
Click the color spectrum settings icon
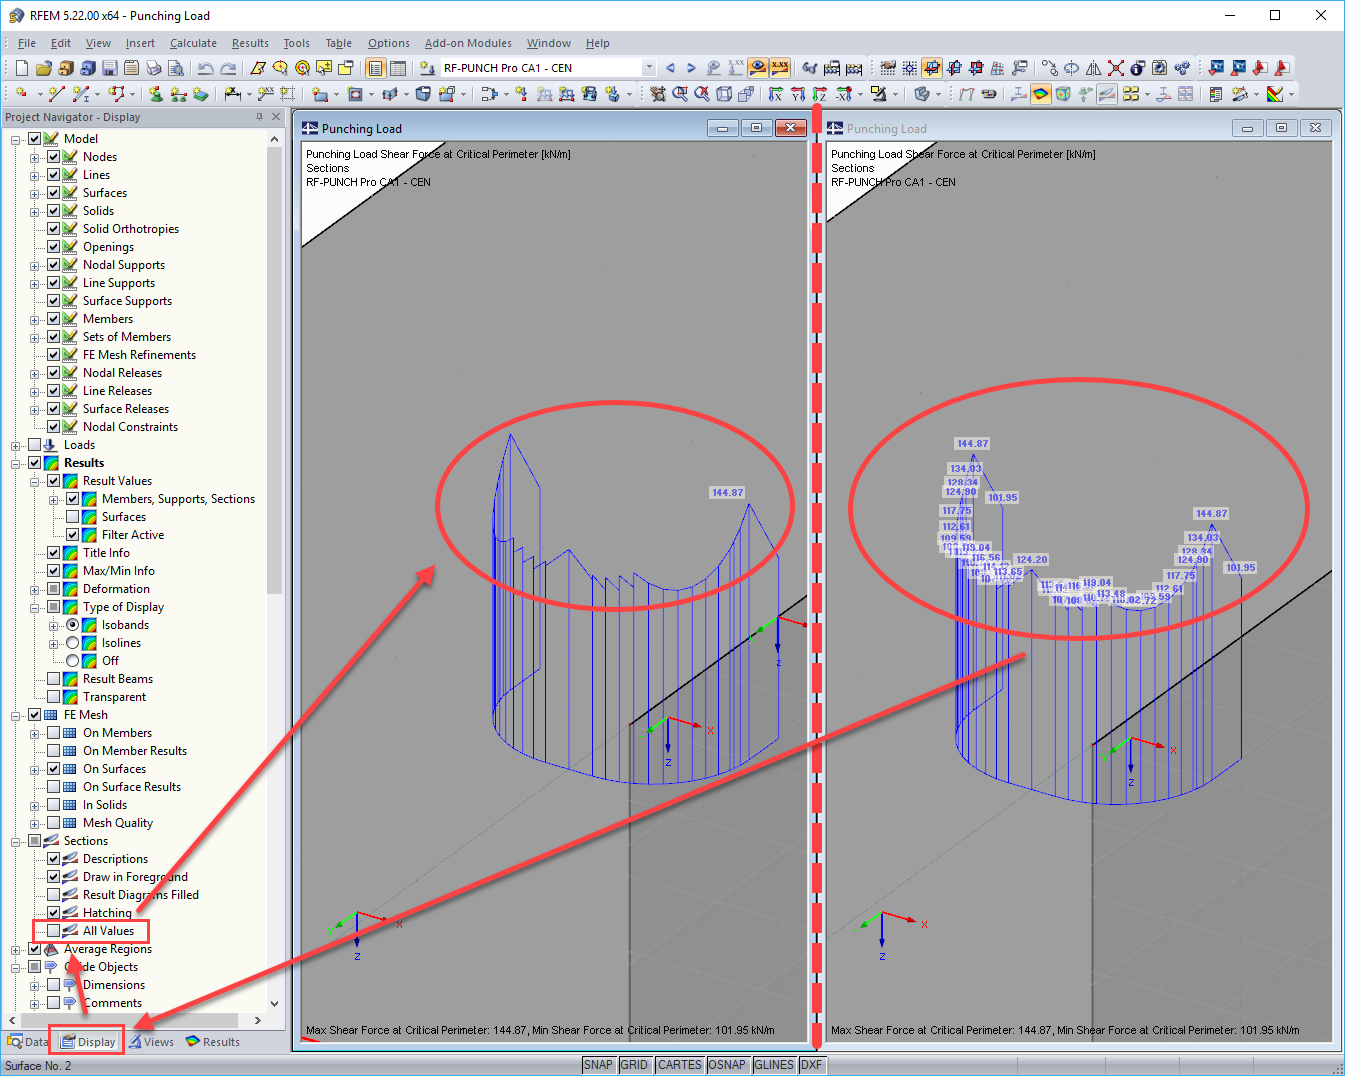(x=1275, y=94)
